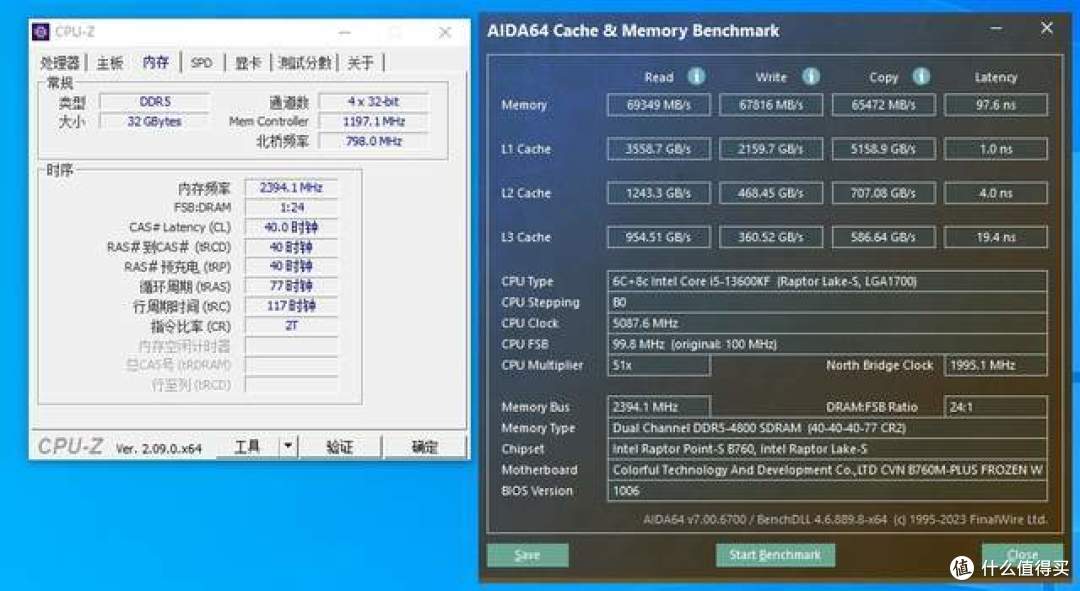Click the Close button in AIDA64
The width and height of the screenshot is (1080, 591).
click(x=1022, y=554)
